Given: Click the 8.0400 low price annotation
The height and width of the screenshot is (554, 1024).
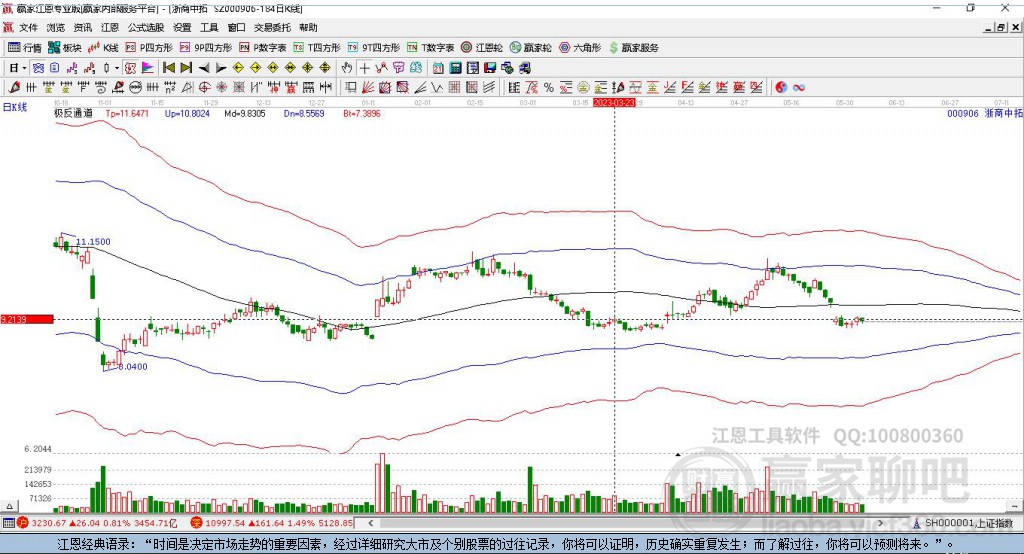Looking at the screenshot, I should point(133,367).
